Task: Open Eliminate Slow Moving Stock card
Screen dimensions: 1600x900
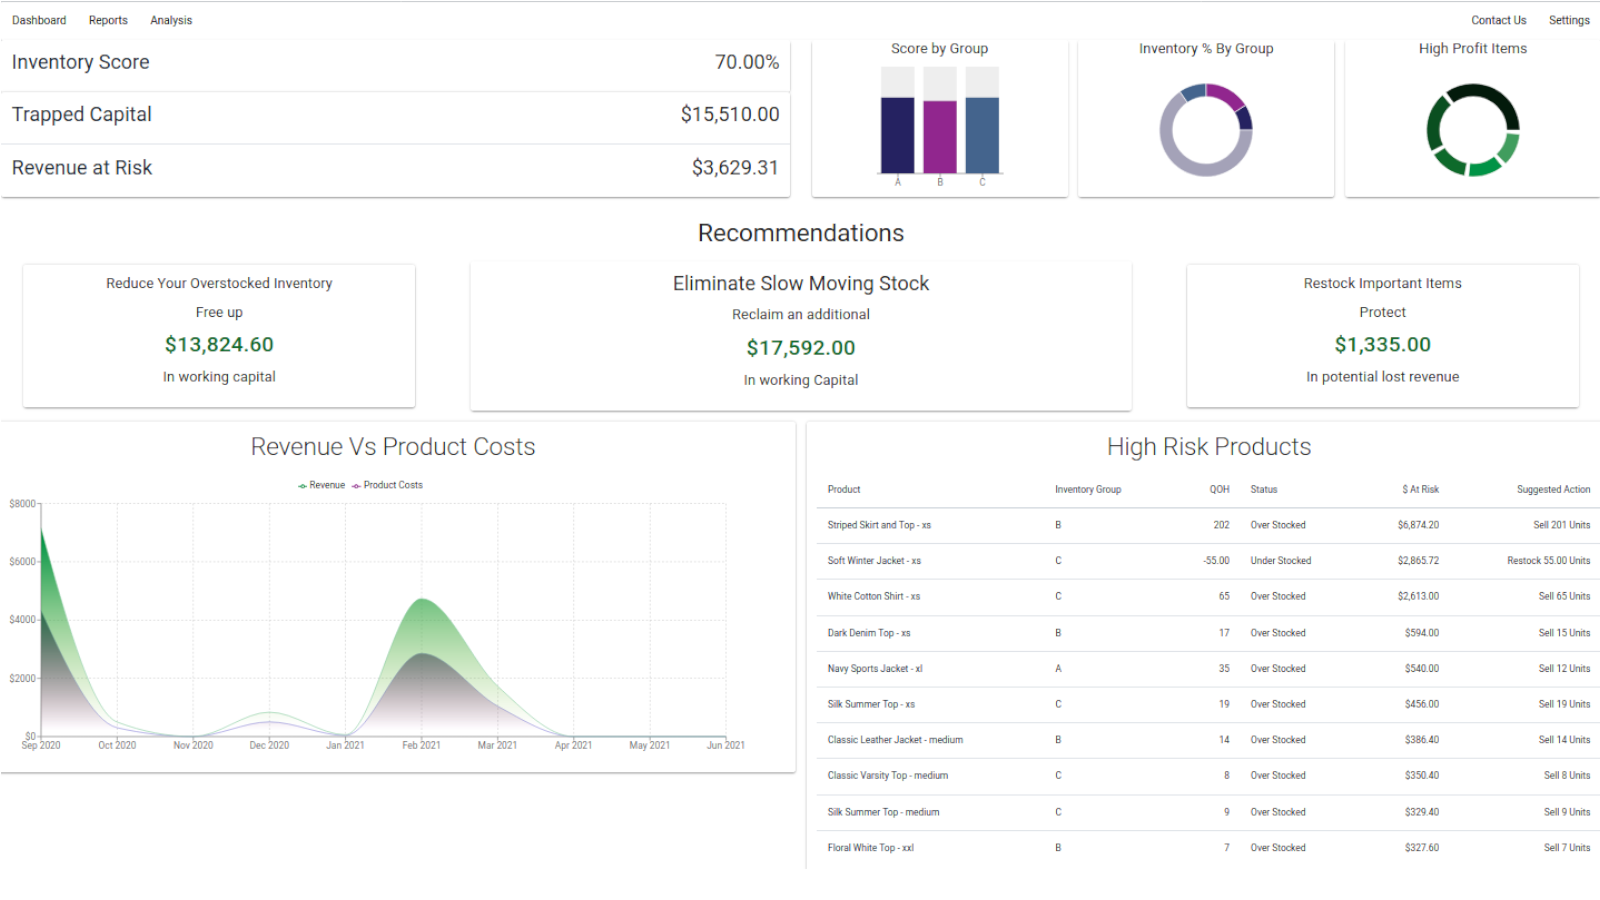Action: [801, 336]
